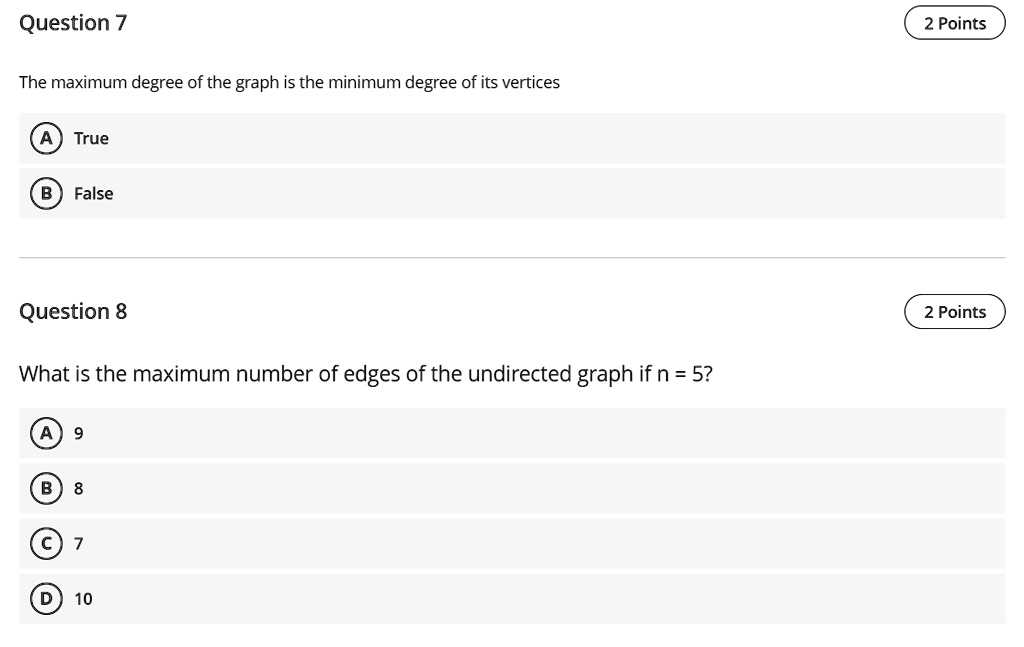This screenshot has width=1024, height=647.
Task: Click the 2 Points badge for Question 8
Action: 954,311
